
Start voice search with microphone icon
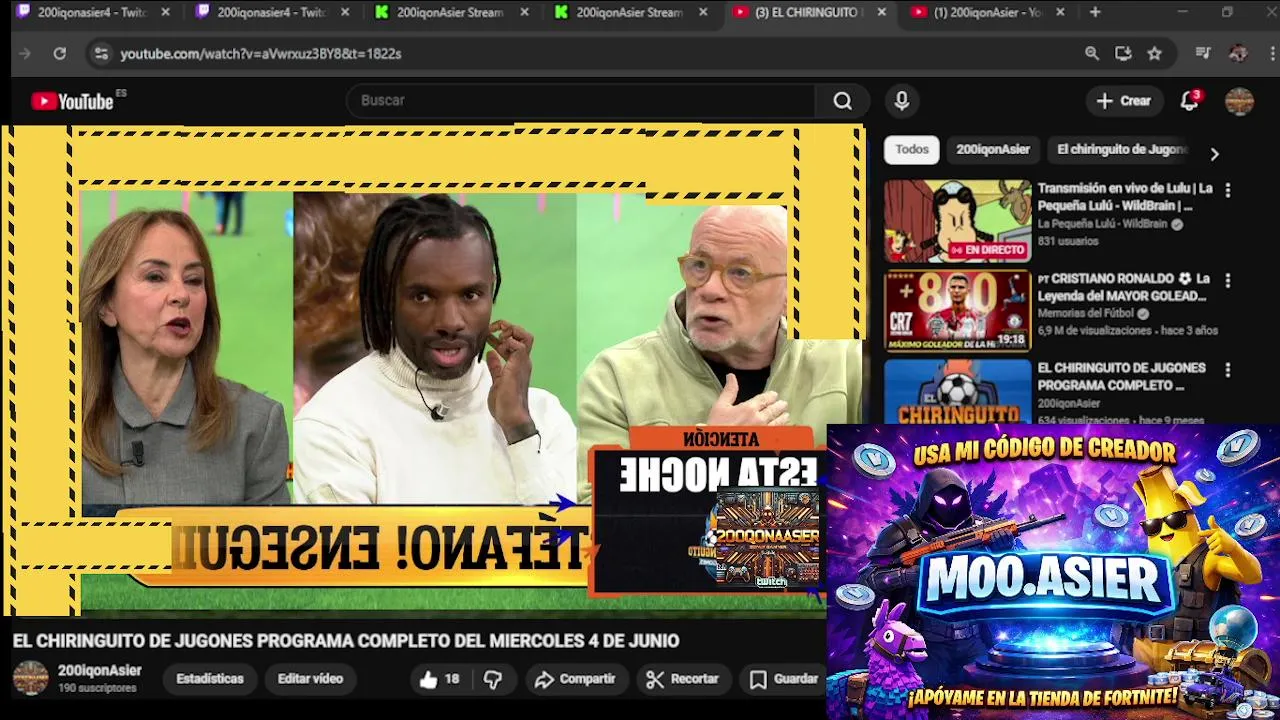pyautogui.click(x=901, y=101)
